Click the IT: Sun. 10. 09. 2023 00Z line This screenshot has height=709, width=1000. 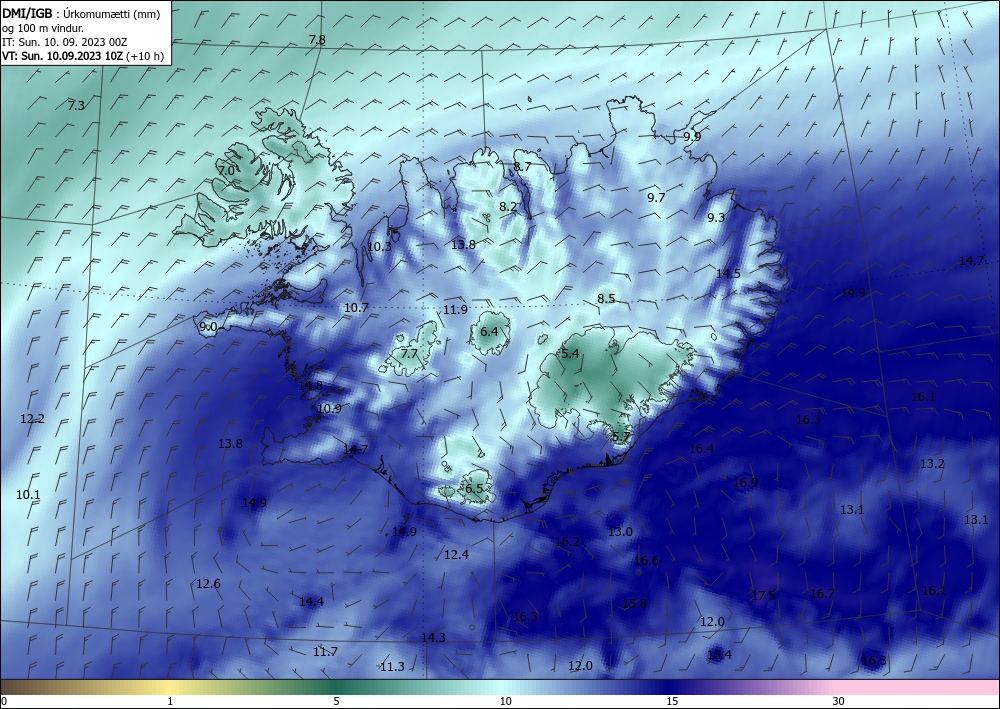tap(64, 42)
